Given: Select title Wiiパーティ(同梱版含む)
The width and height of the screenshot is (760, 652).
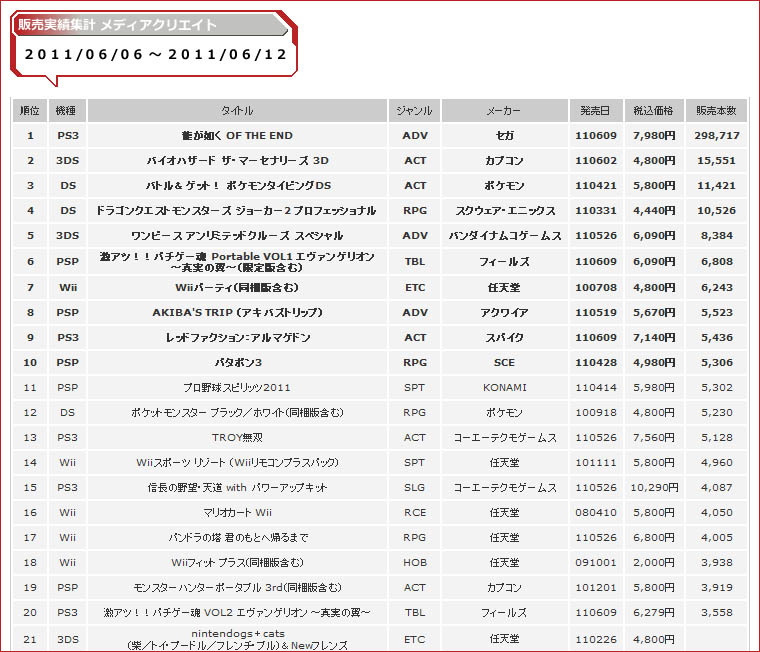Looking at the screenshot, I should pyautogui.click(x=237, y=287).
